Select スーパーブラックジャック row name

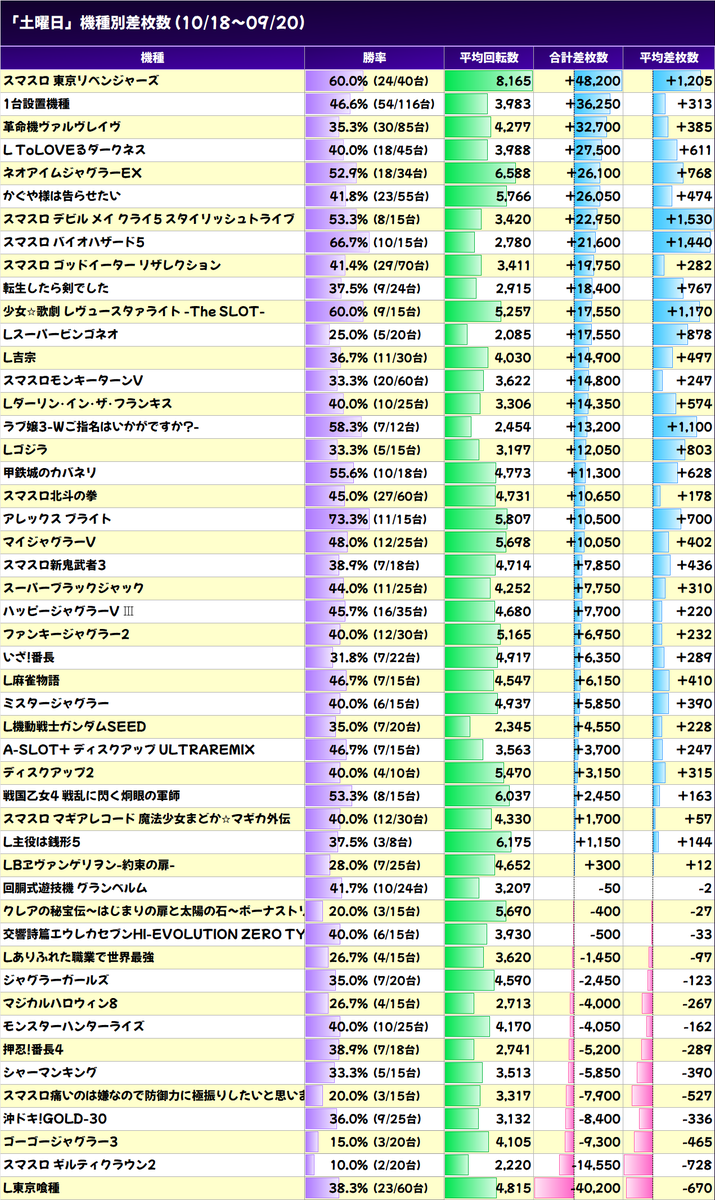(x=74, y=588)
